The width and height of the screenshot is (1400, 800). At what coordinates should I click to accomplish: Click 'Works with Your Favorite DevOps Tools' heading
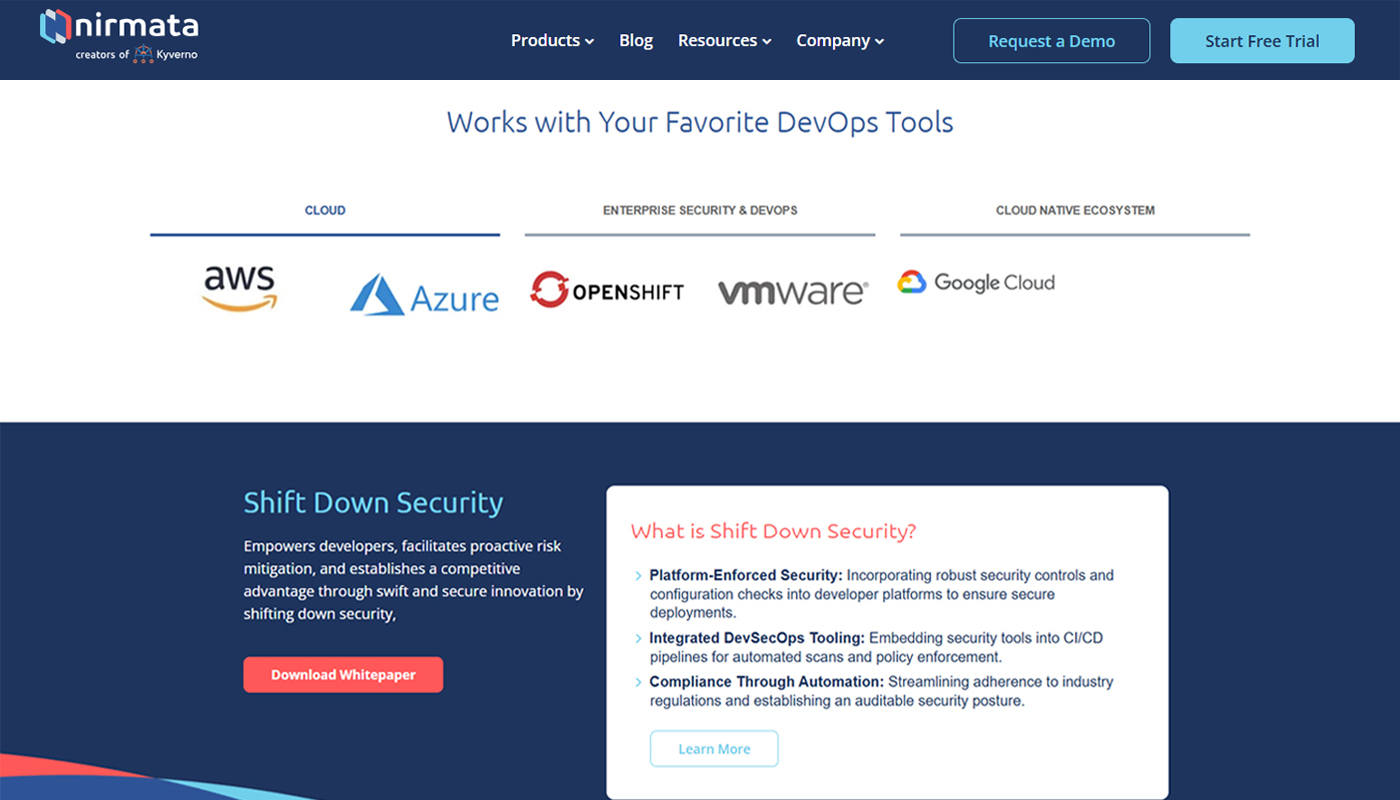[700, 122]
